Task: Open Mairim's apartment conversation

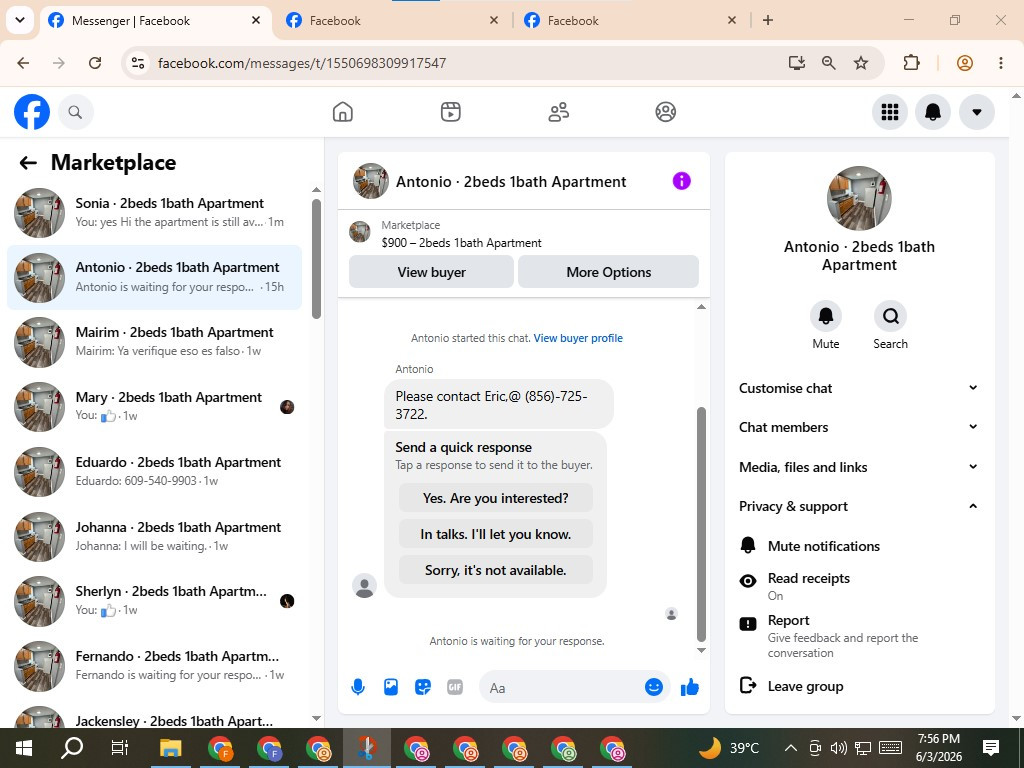Action: click(154, 342)
